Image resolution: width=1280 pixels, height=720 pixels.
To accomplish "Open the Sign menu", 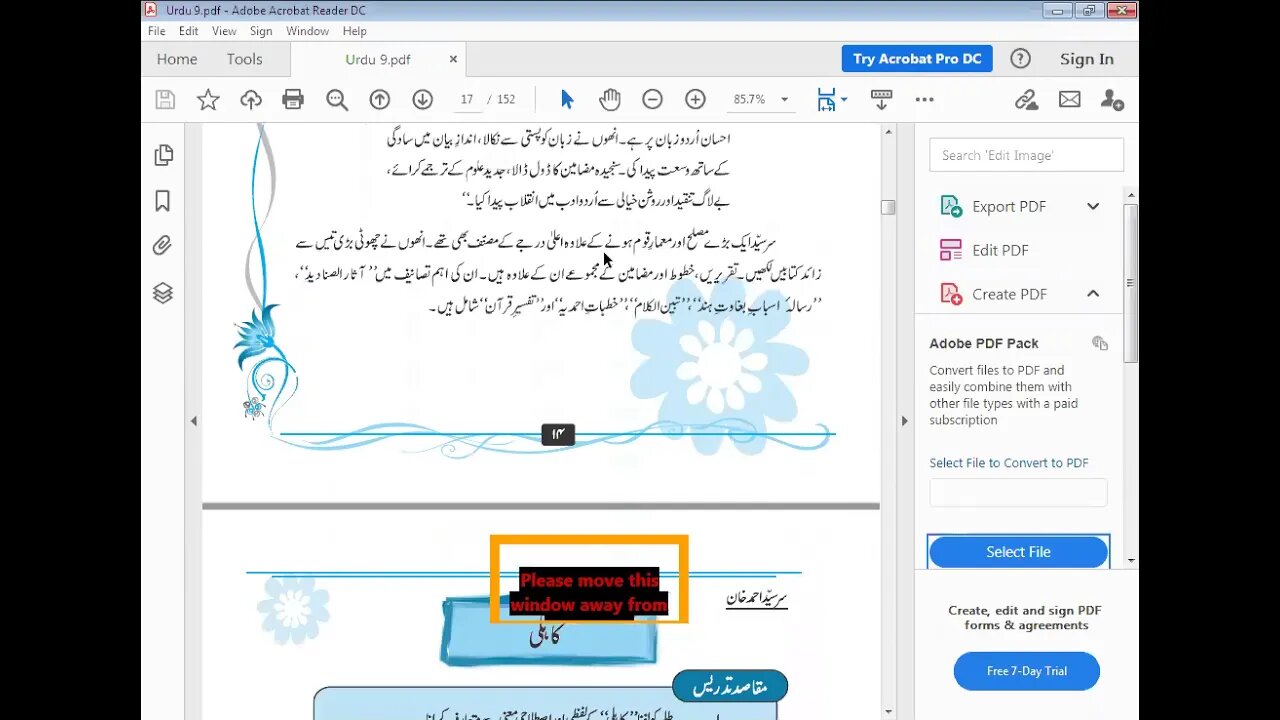I will (x=261, y=31).
